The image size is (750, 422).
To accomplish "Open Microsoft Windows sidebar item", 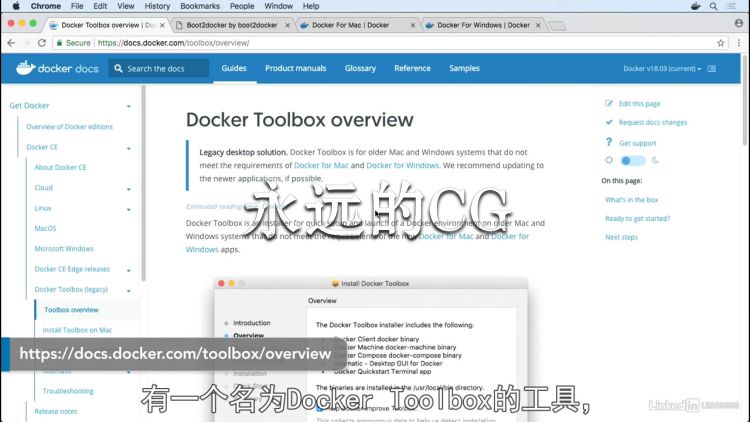I will pyautogui.click(x=64, y=248).
